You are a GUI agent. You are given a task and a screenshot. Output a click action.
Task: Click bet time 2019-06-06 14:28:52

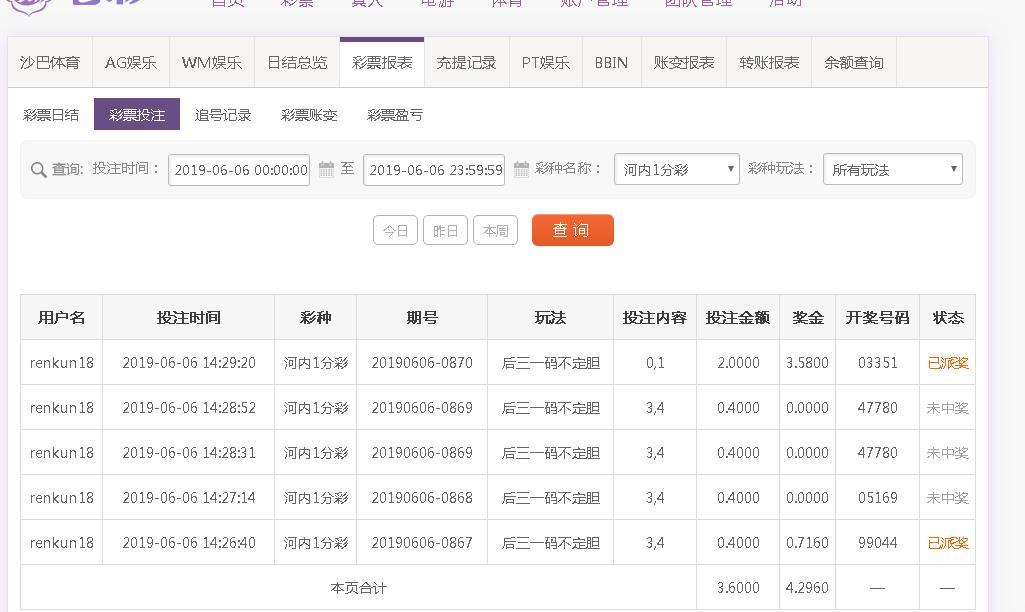(189, 408)
